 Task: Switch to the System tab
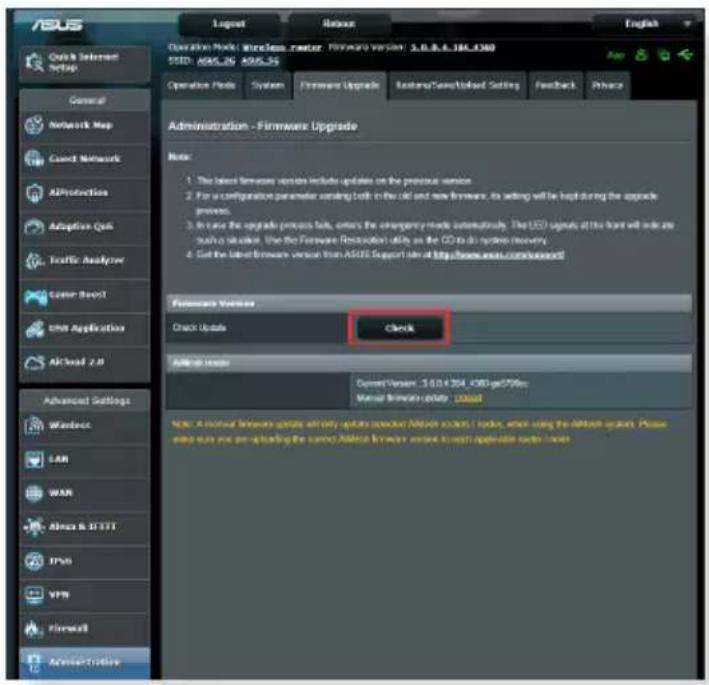pos(268,85)
